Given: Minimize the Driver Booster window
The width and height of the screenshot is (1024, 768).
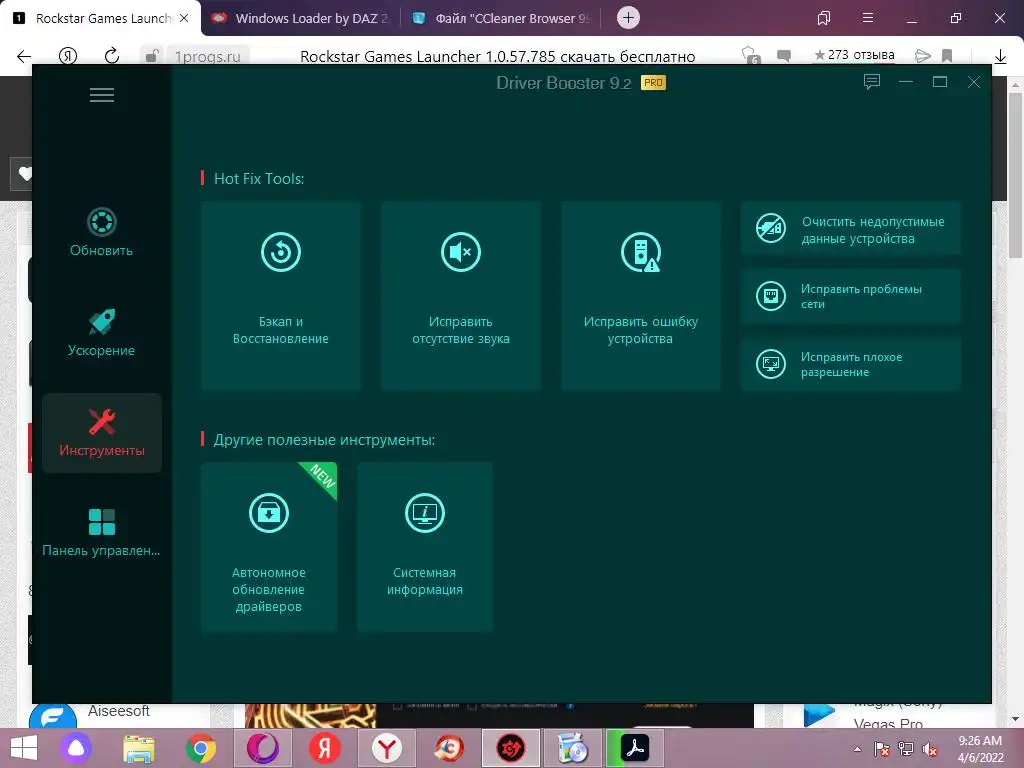Looking at the screenshot, I should click(906, 82).
